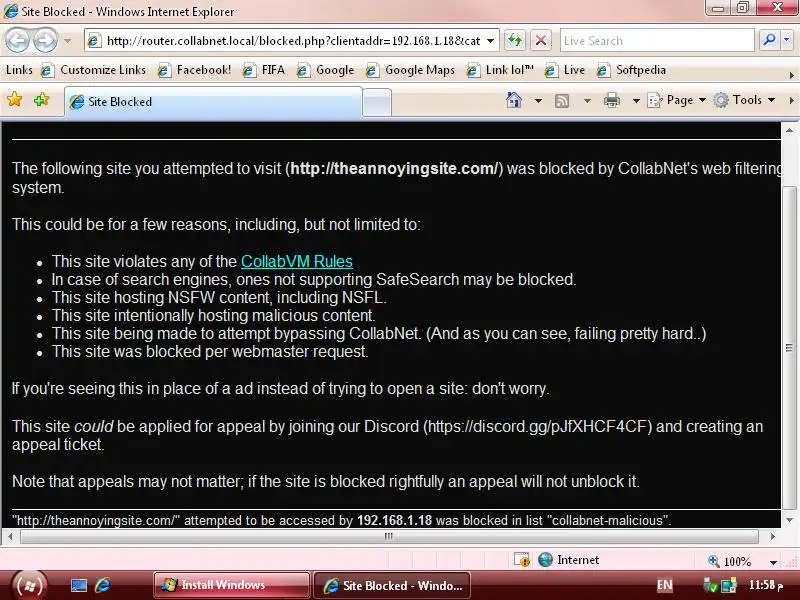Open the Live favorite link
Image resolution: width=800 pixels, height=600 pixels.
pyautogui.click(x=565, y=70)
